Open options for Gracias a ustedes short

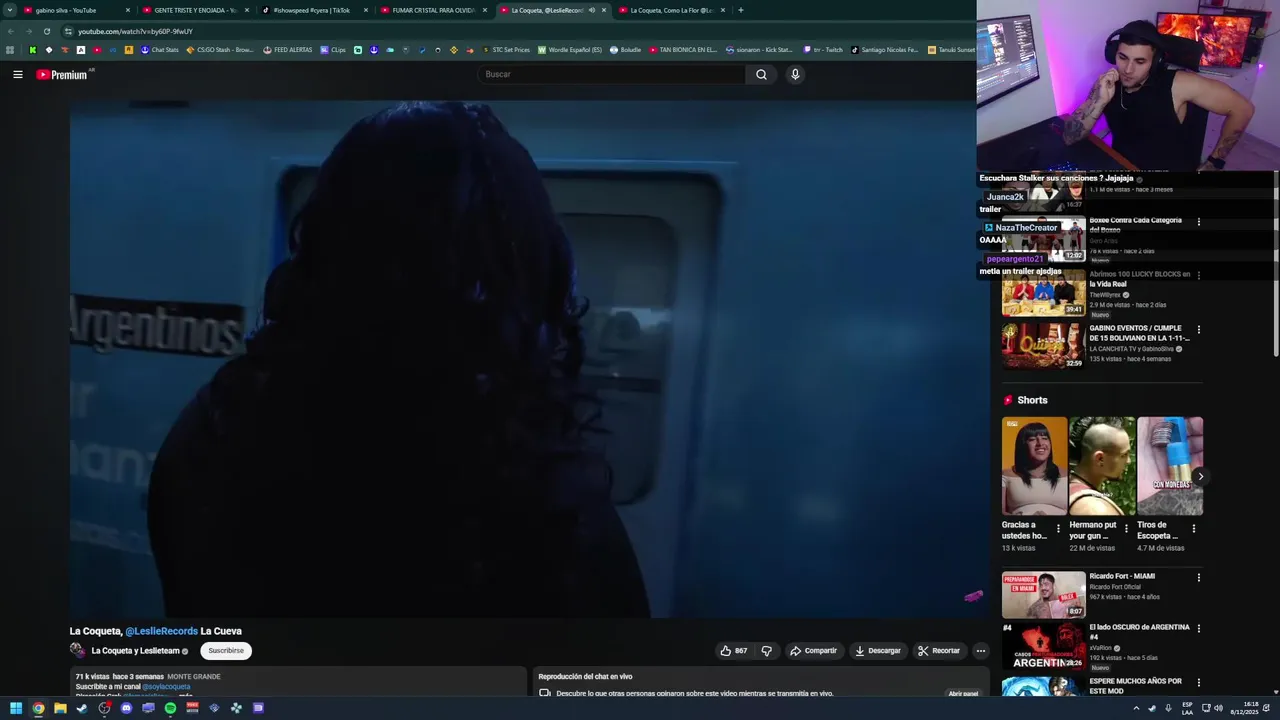pyautogui.click(x=1058, y=528)
